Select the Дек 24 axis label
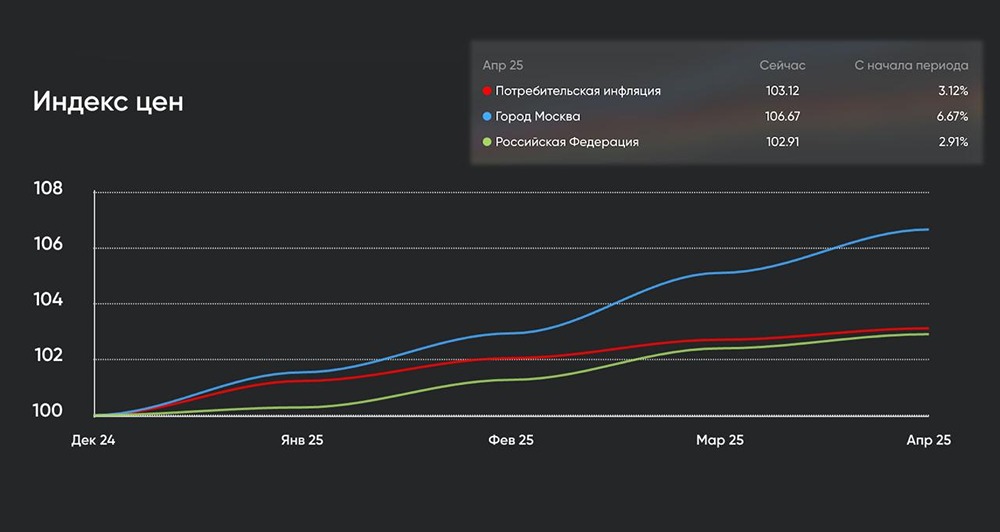This screenshot has height=532, width=1000. (94, 440)
